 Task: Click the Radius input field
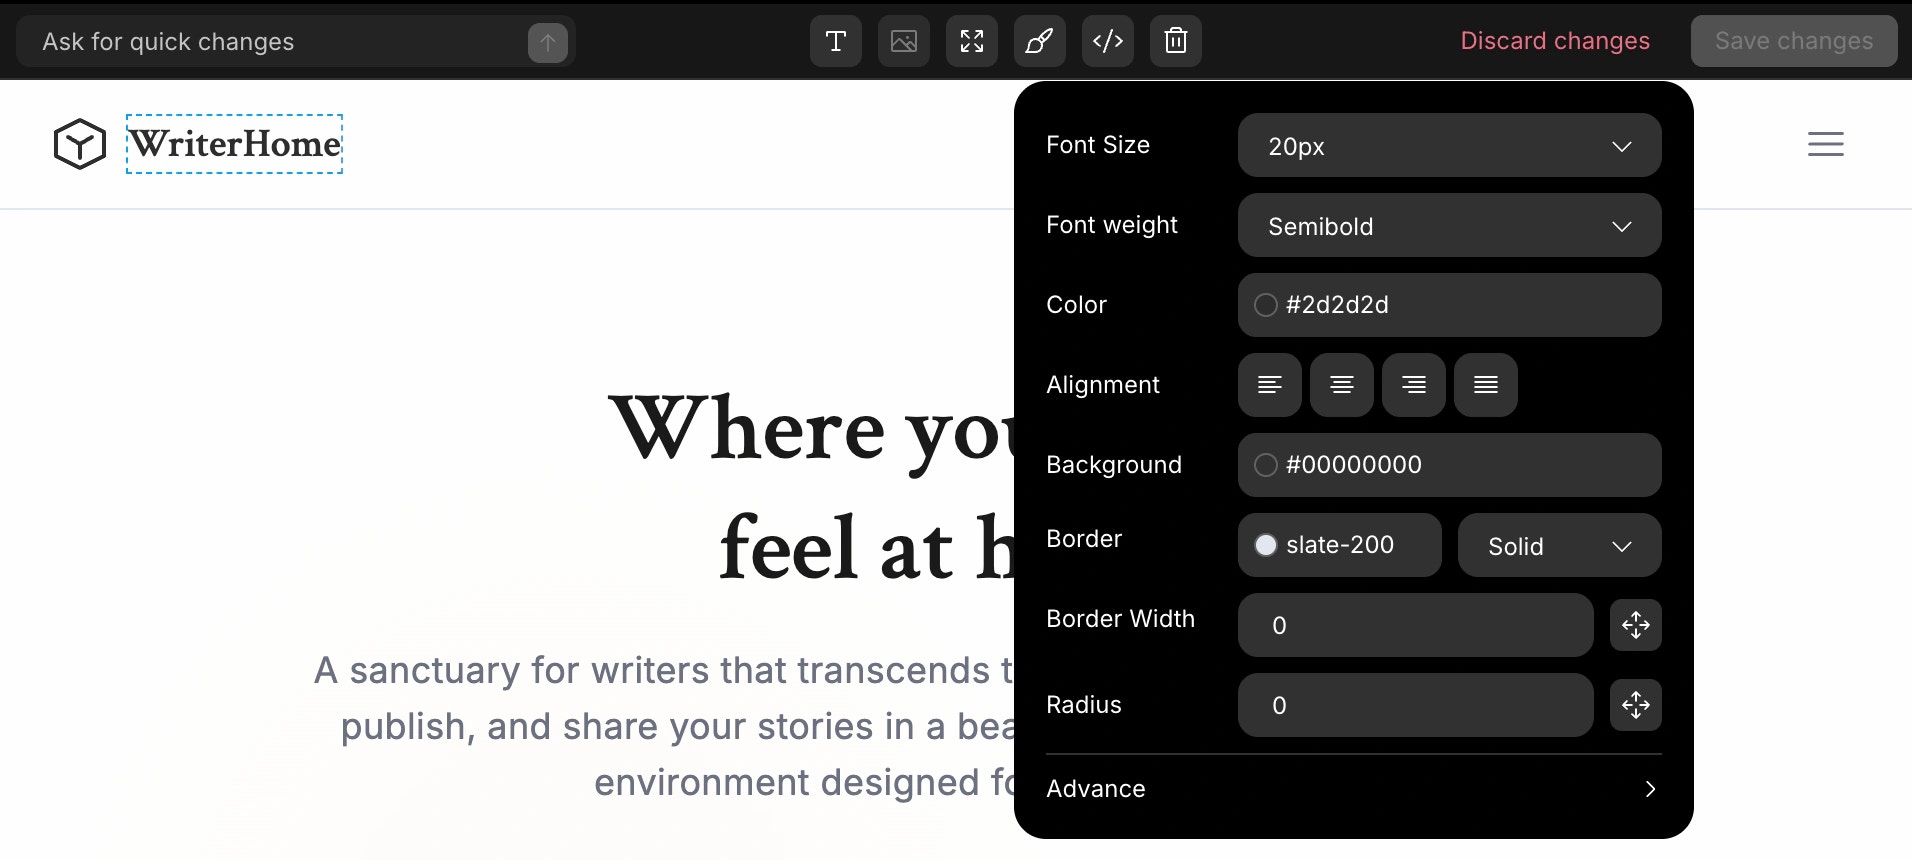tap(1416, 705)
